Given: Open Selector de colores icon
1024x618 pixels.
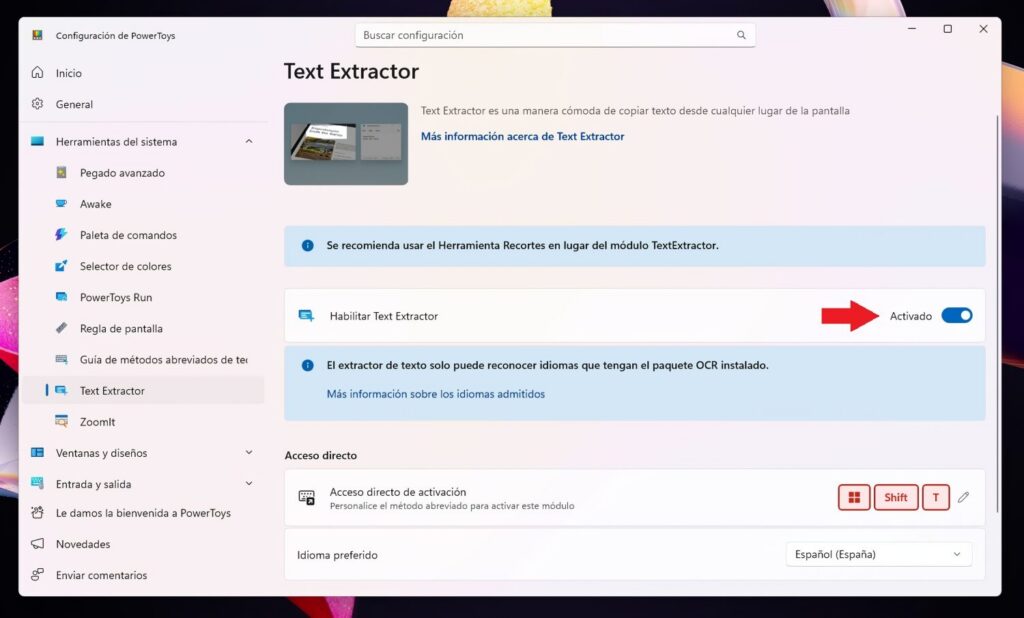Looking at the screenshot, I should (61, 266).
